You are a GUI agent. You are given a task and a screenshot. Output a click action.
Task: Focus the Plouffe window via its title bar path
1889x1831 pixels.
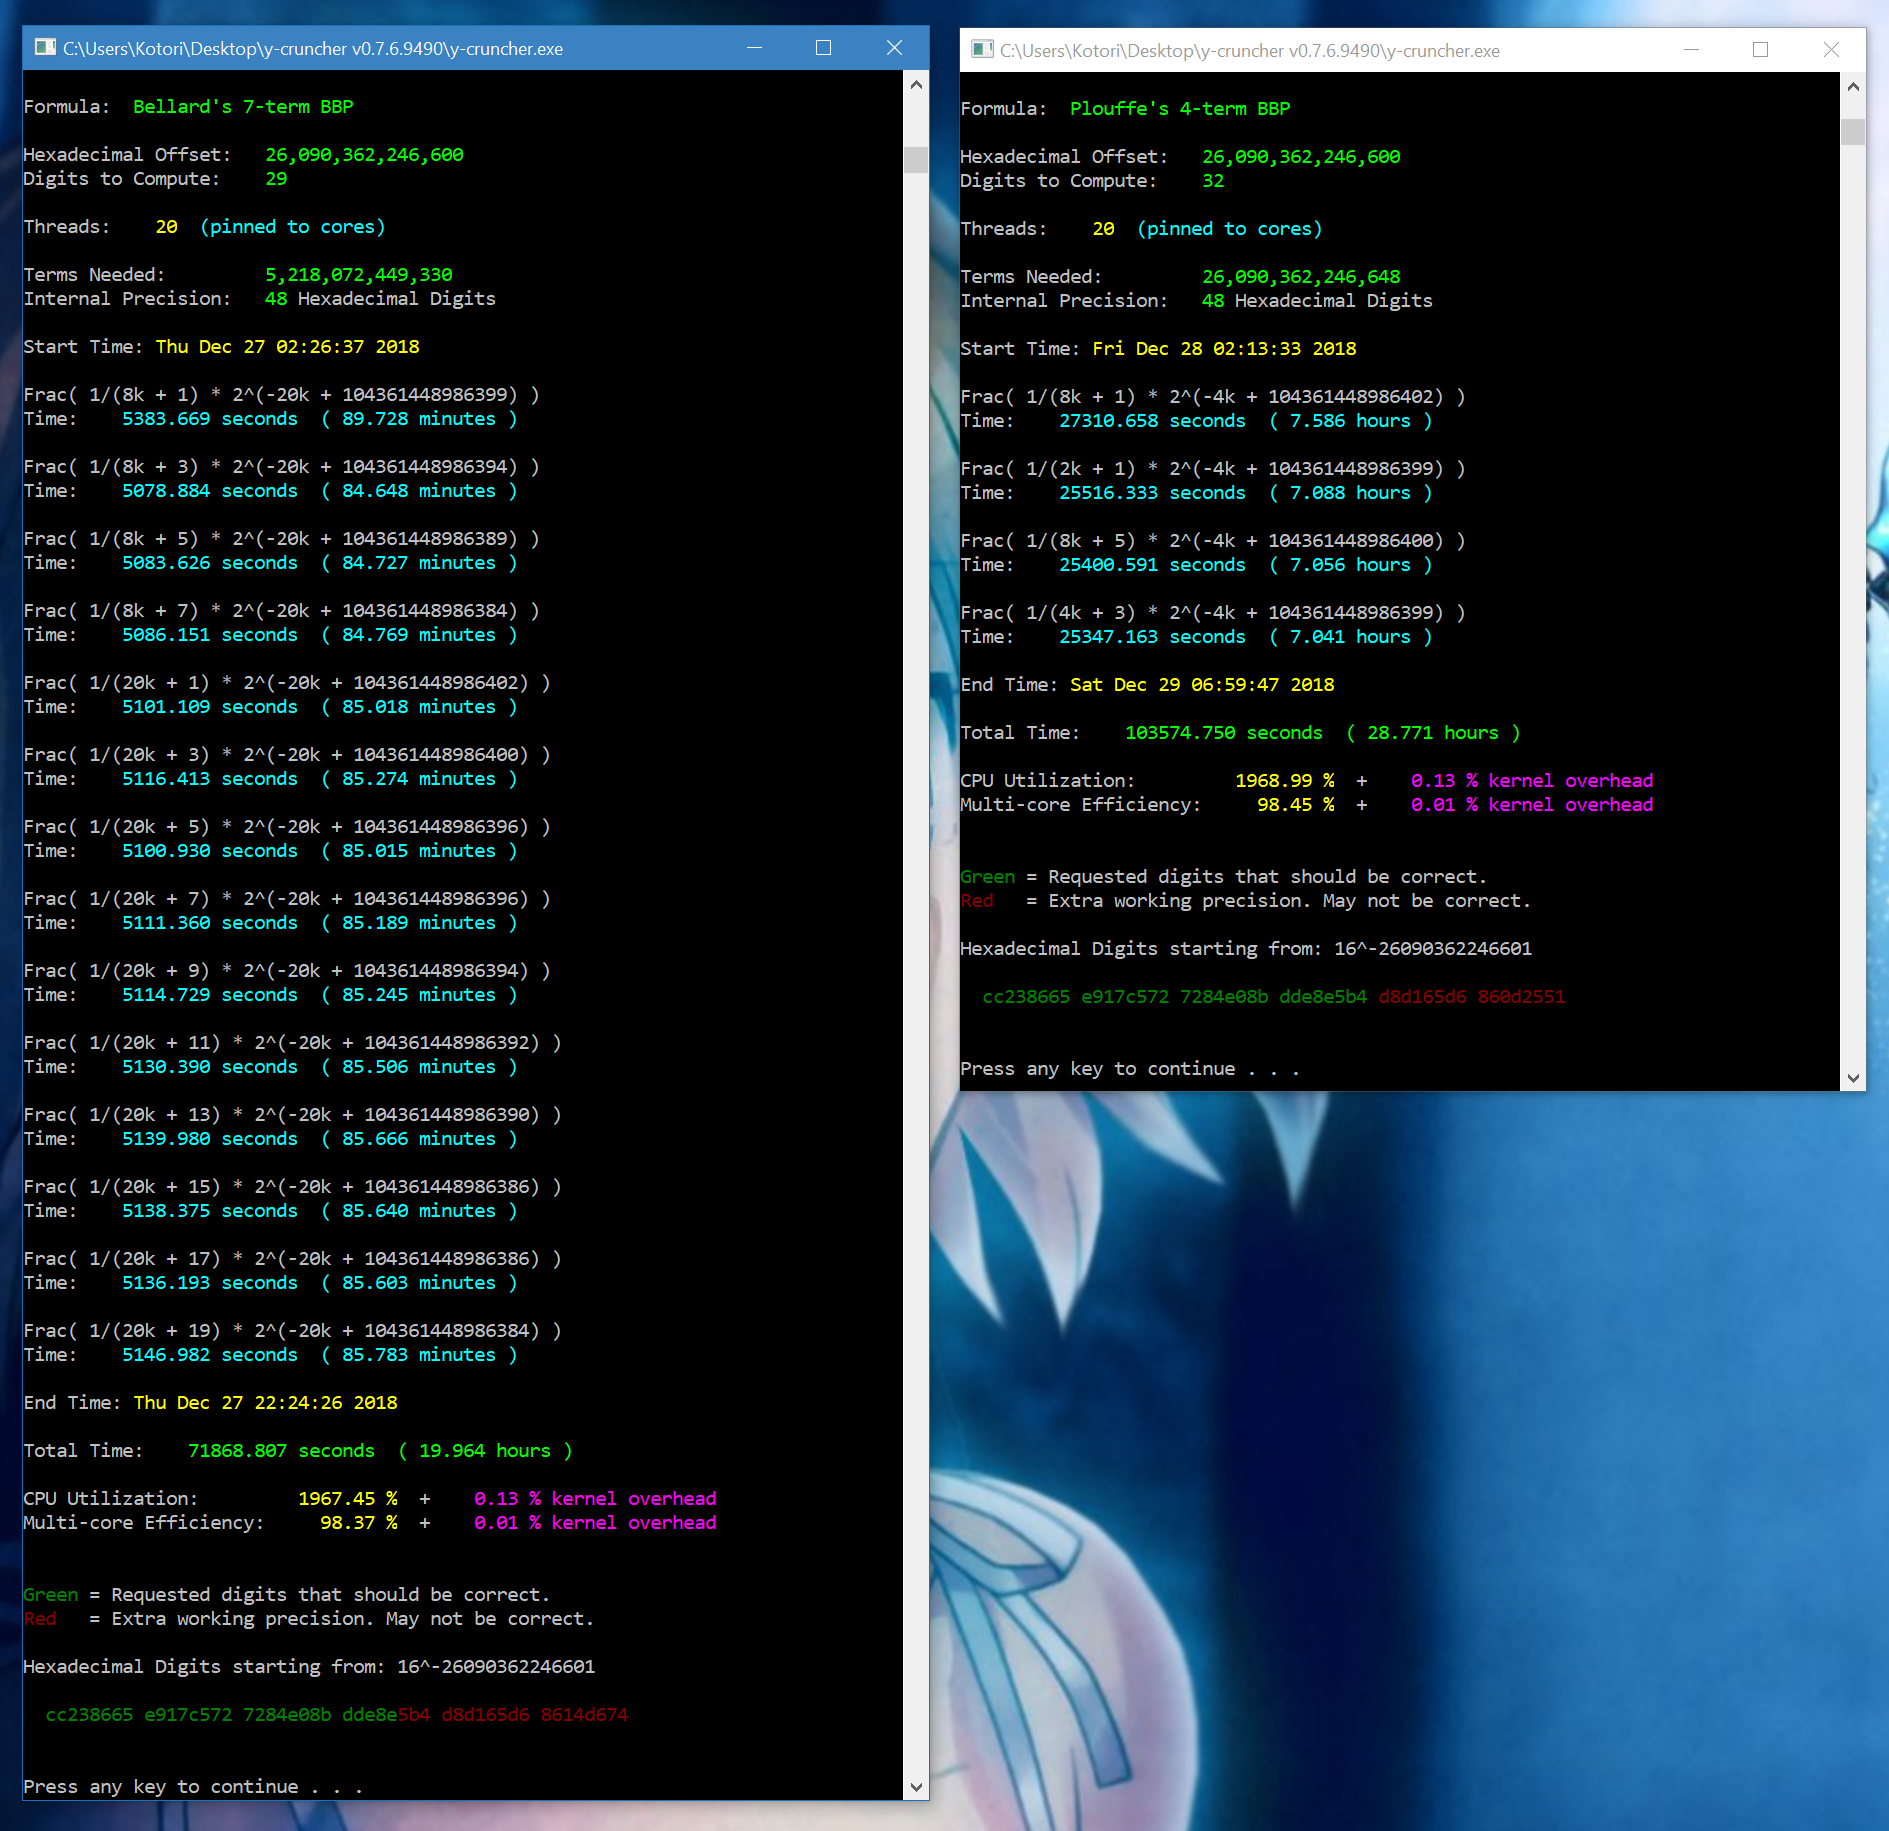pyautogui.click(x=1249, y=51)
